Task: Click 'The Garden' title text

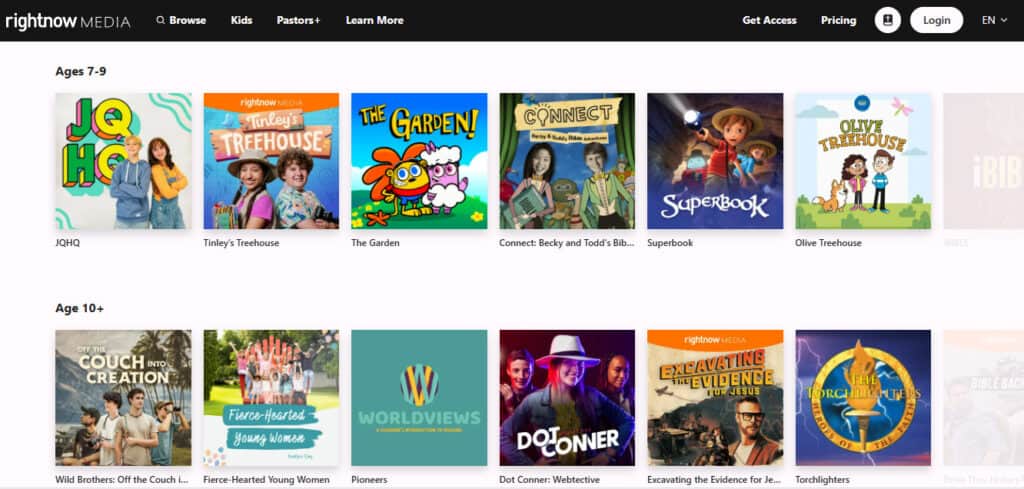Action: [376, 243]
